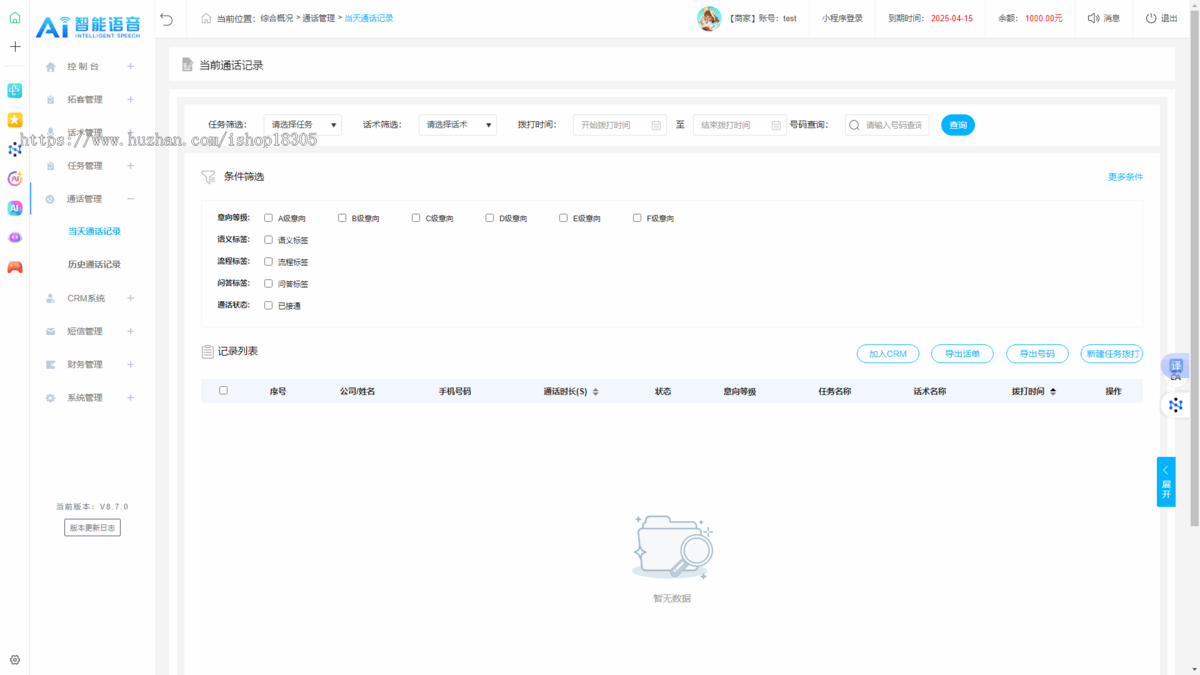The height and width of the screenshot is (675, 1200).
Task: Click the 更多条件 link
Action: click(1125, 177)
